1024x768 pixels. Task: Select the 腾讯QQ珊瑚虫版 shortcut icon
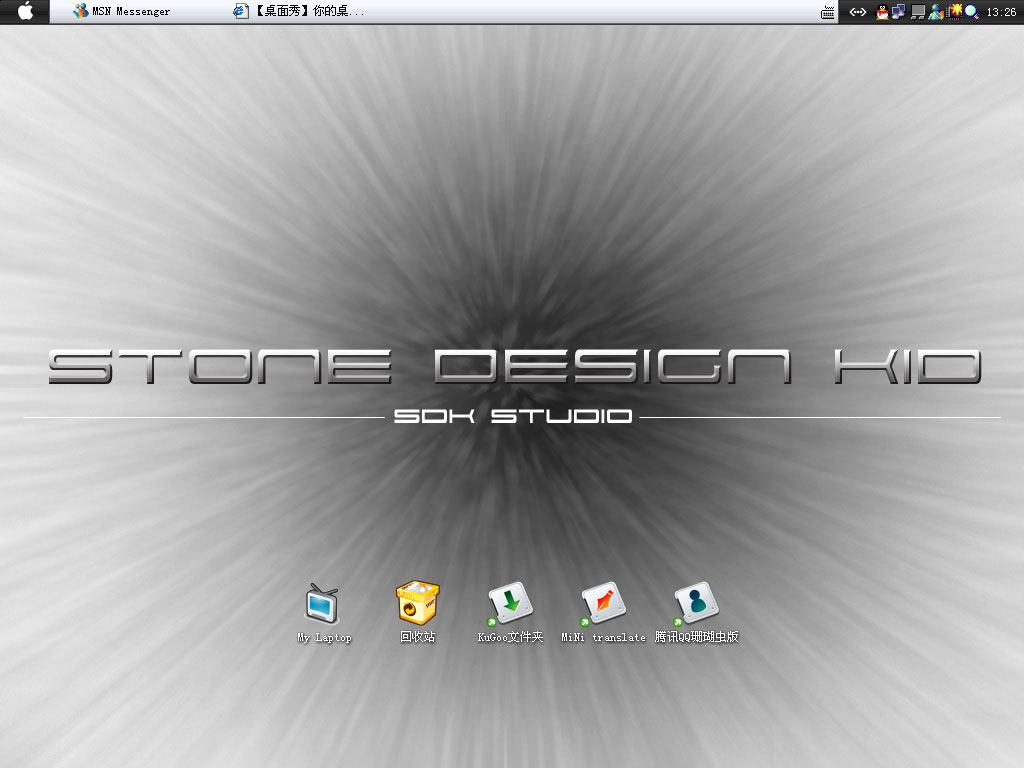696,612
